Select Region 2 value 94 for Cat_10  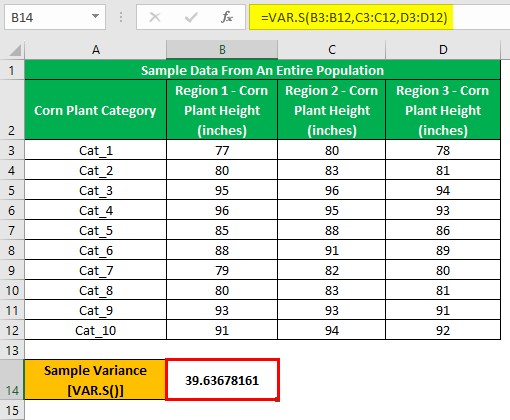click(332, 330)
